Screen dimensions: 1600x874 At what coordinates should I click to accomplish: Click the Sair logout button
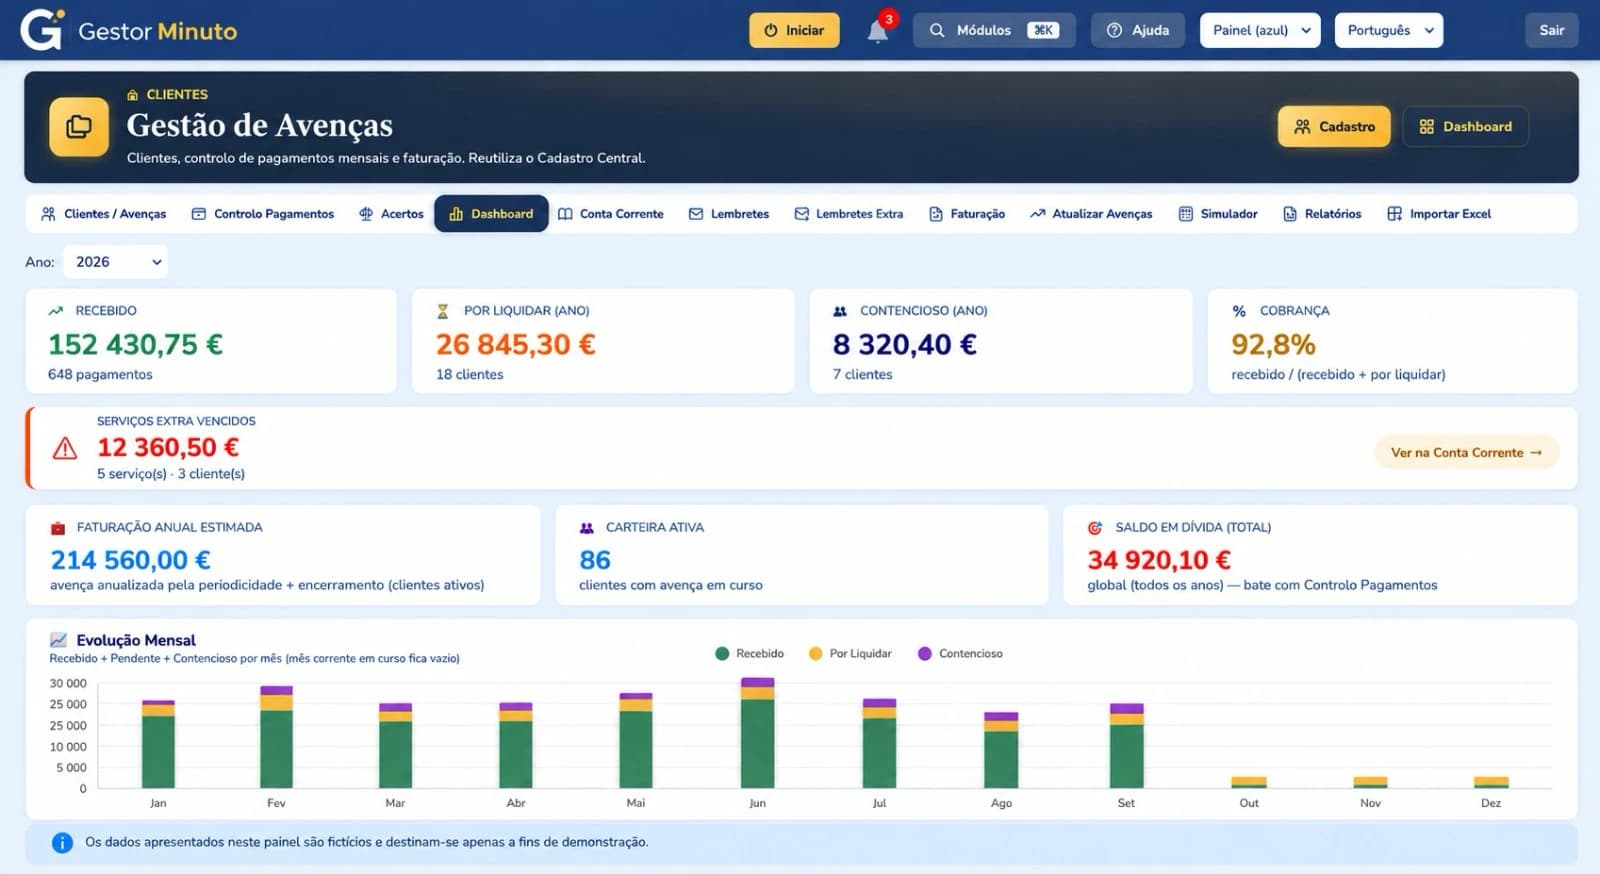pos(1551,30)
